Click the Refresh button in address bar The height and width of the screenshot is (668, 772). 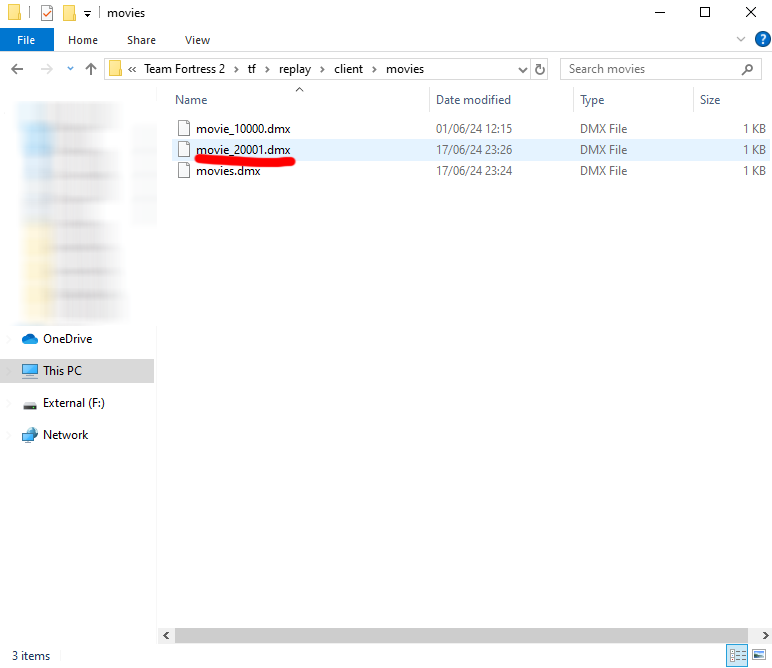540,69
